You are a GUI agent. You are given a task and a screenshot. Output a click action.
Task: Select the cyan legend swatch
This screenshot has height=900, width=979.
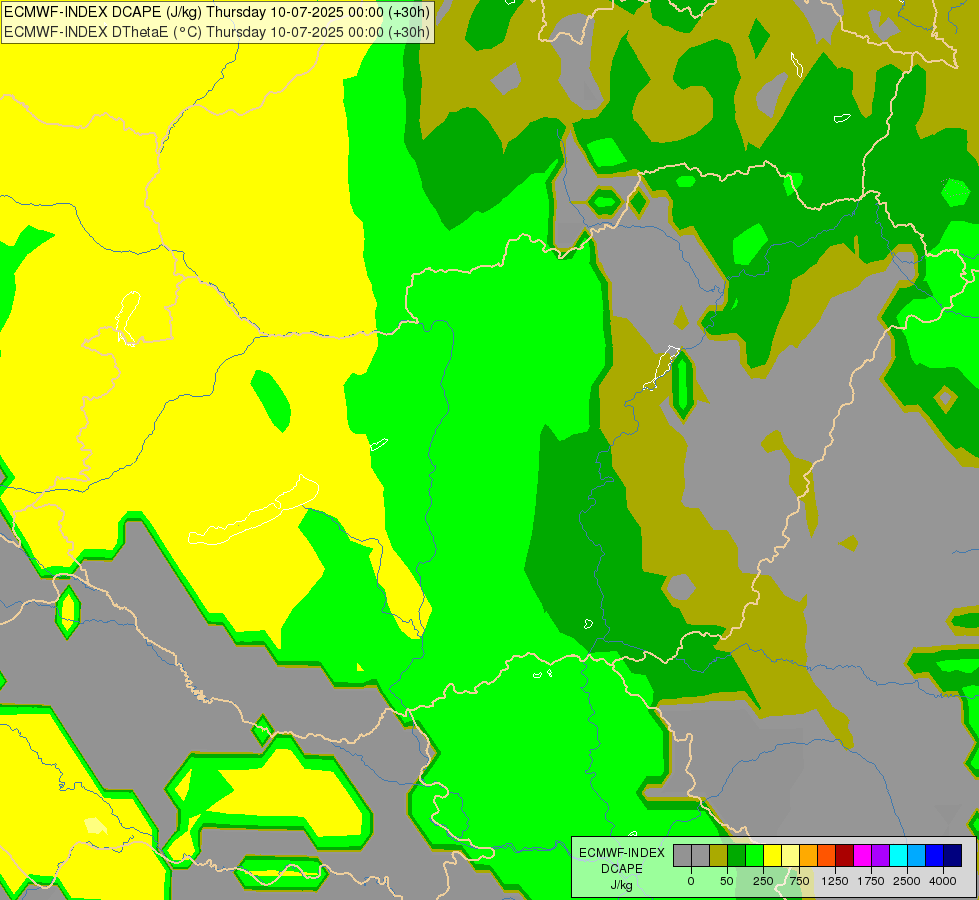click(898, 856)
